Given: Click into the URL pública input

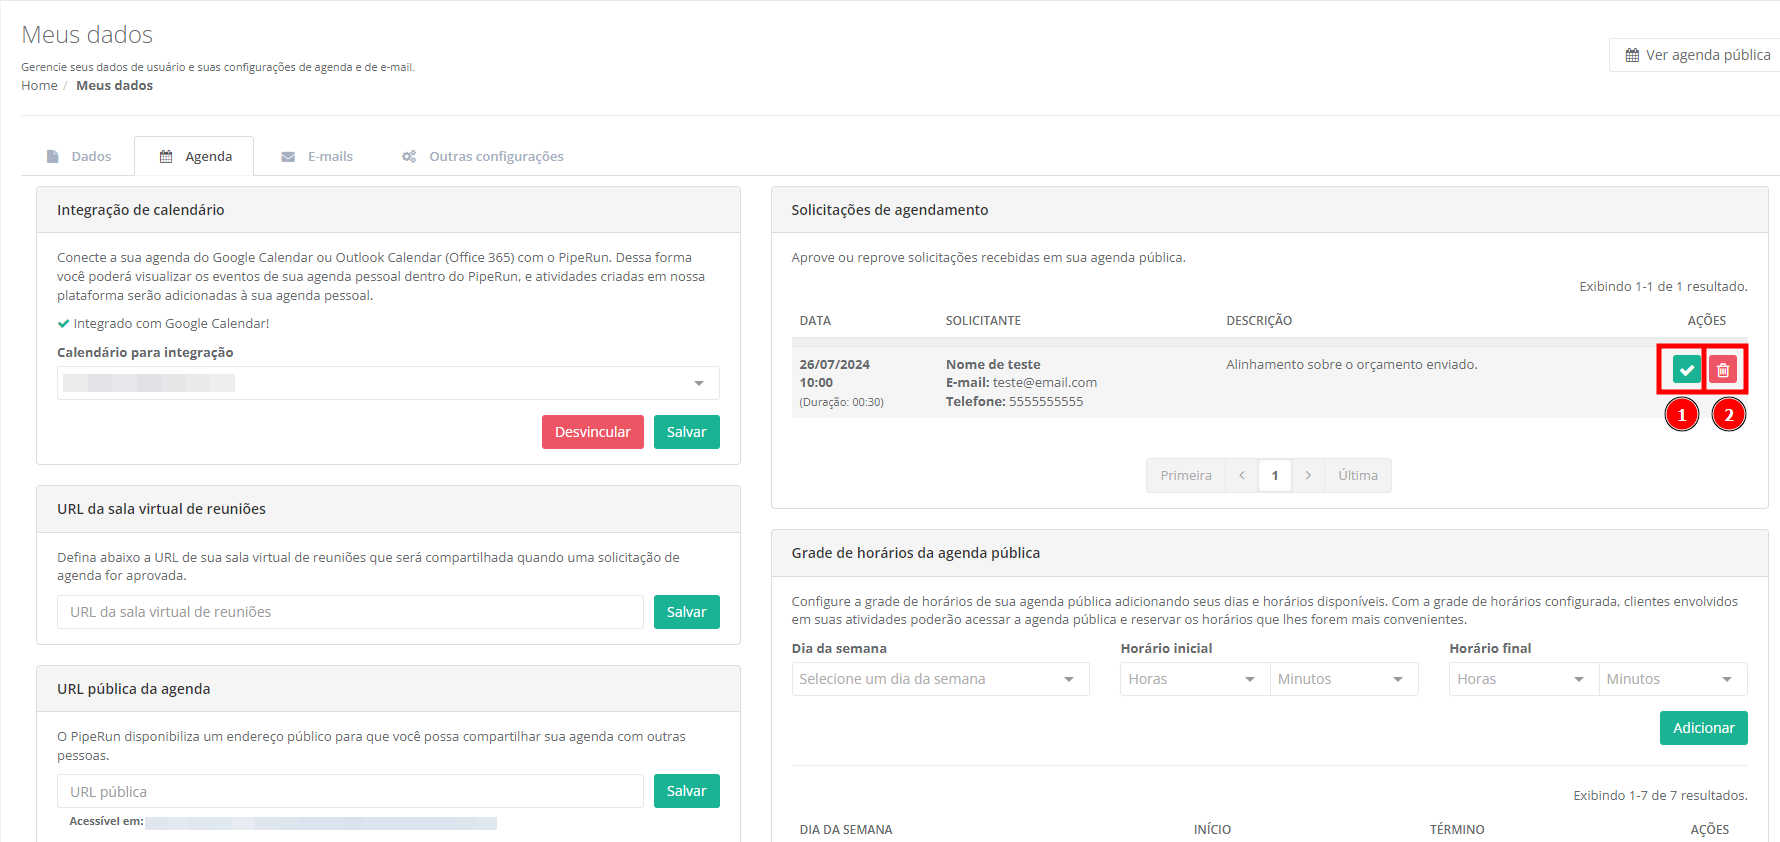Looking at the screenshot, I should (350, 792).
